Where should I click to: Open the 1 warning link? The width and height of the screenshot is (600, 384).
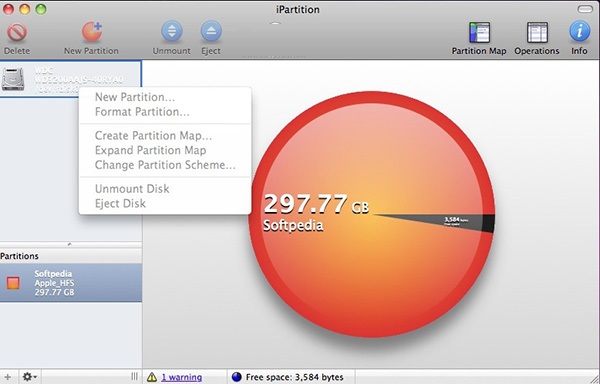(182, 377)
